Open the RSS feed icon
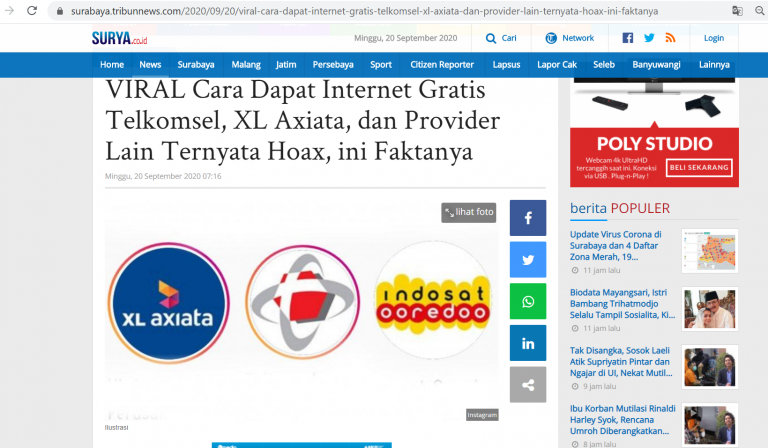This screenshot has width=768, height=448. [x=671, y=38]
